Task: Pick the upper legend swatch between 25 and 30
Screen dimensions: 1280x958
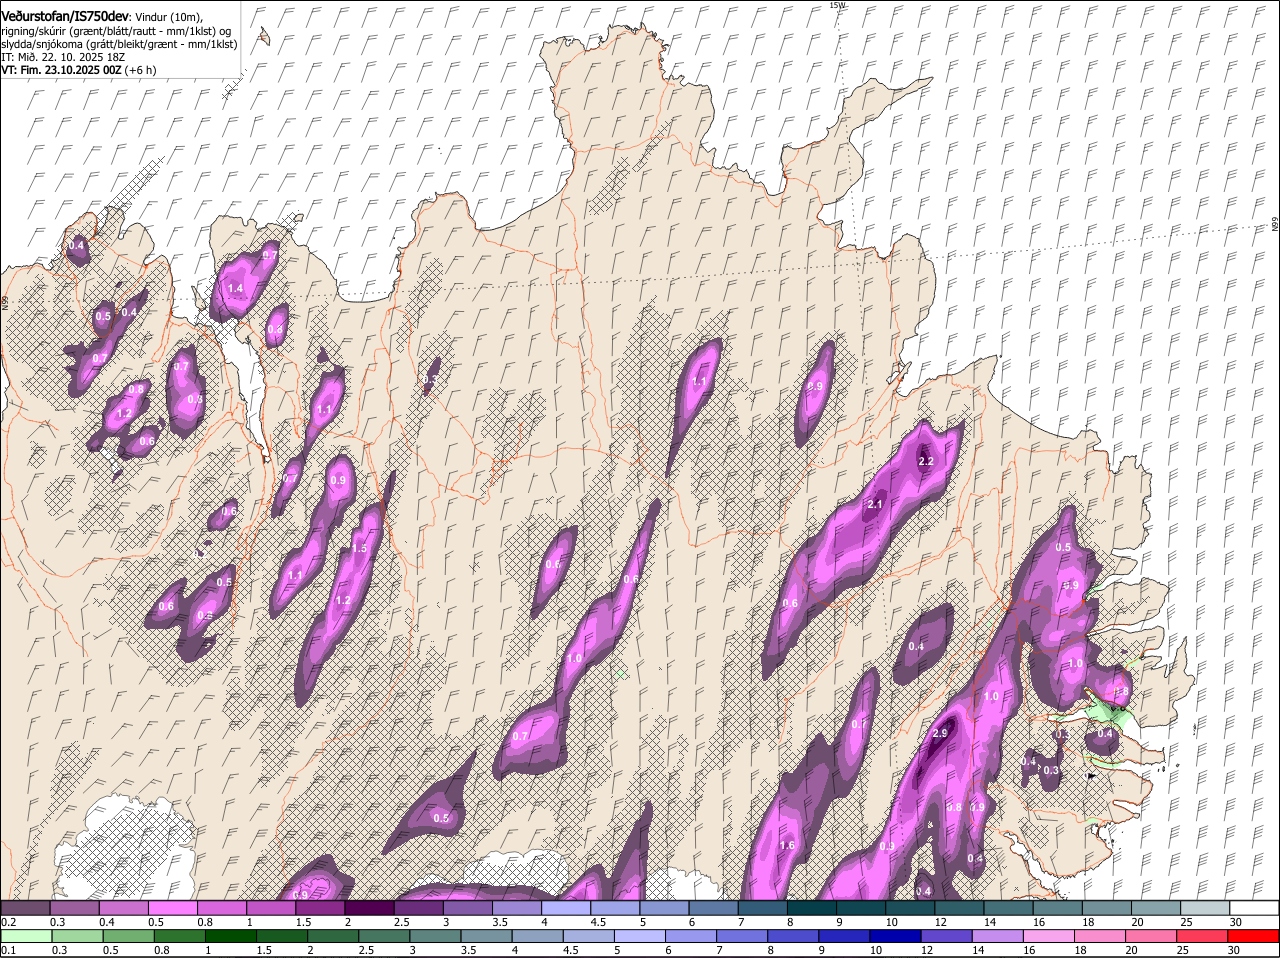Action: click(1205, 907)
